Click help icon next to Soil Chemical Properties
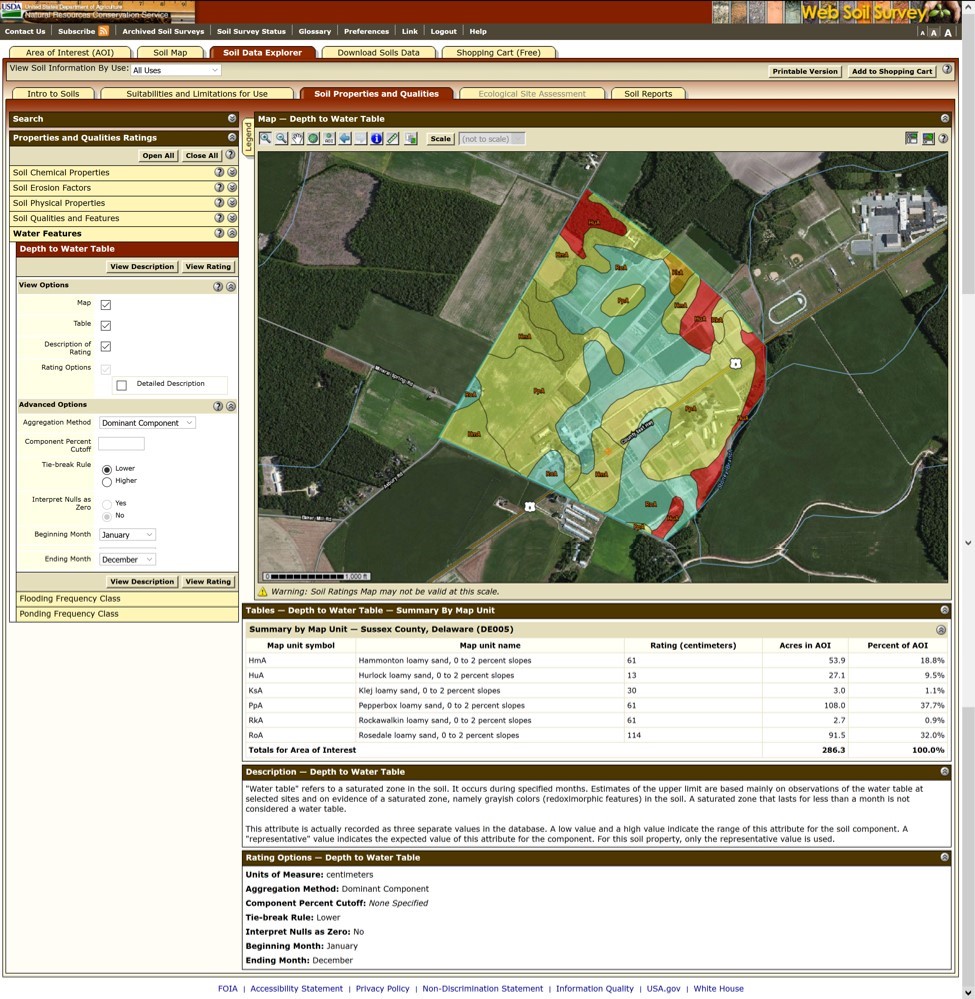The image size is (975, 999). pos(219,173)
